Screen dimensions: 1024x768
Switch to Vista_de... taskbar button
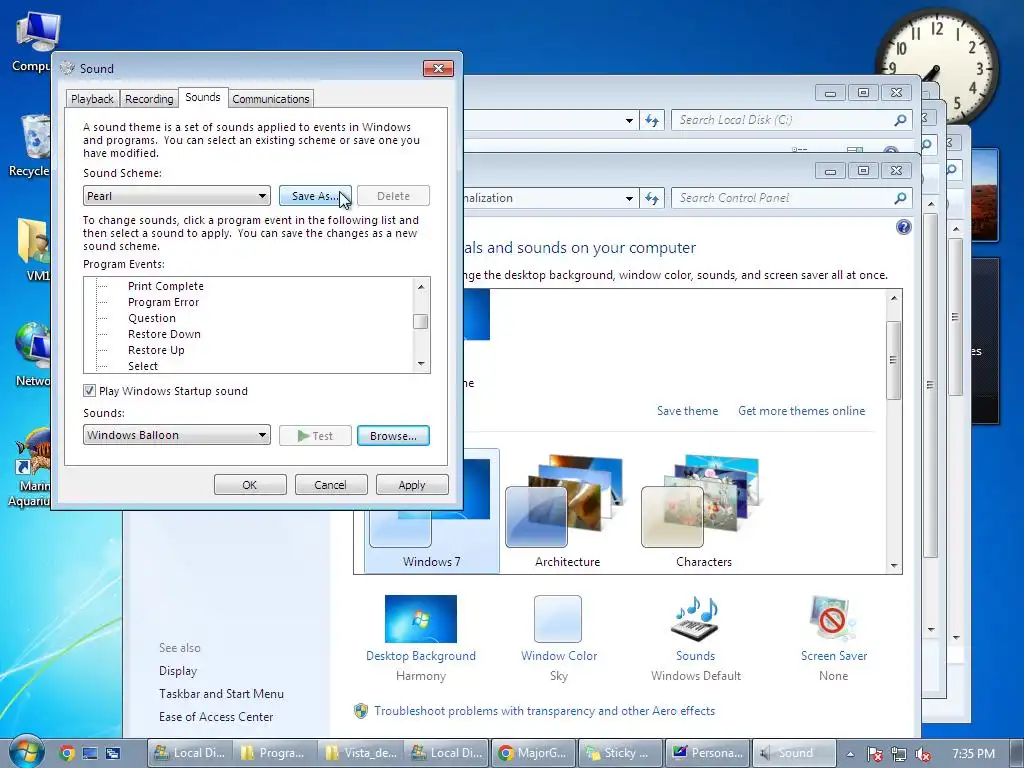click(361, 753)
